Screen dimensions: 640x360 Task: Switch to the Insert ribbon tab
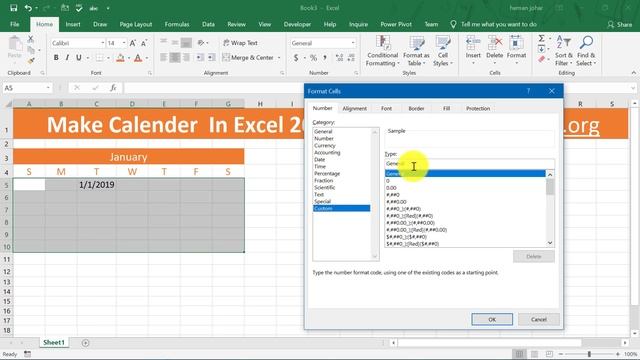[x=73, y=24]
